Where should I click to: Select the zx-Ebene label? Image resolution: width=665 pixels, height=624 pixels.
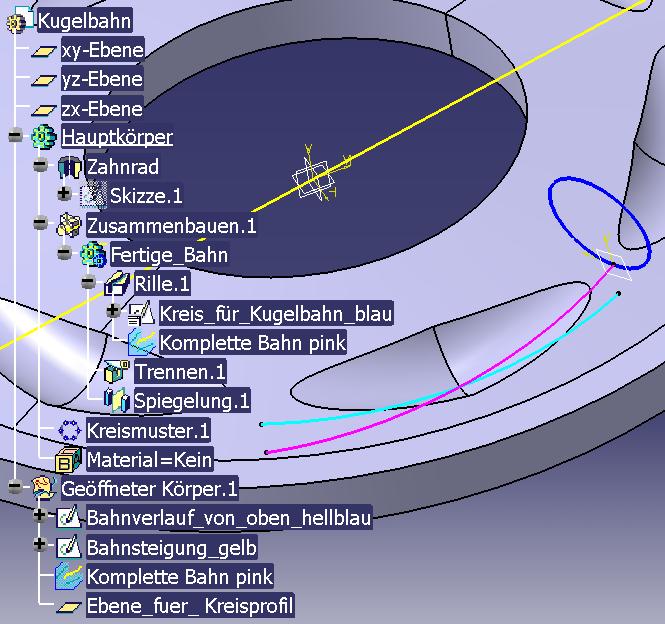[x=102, y=109]
